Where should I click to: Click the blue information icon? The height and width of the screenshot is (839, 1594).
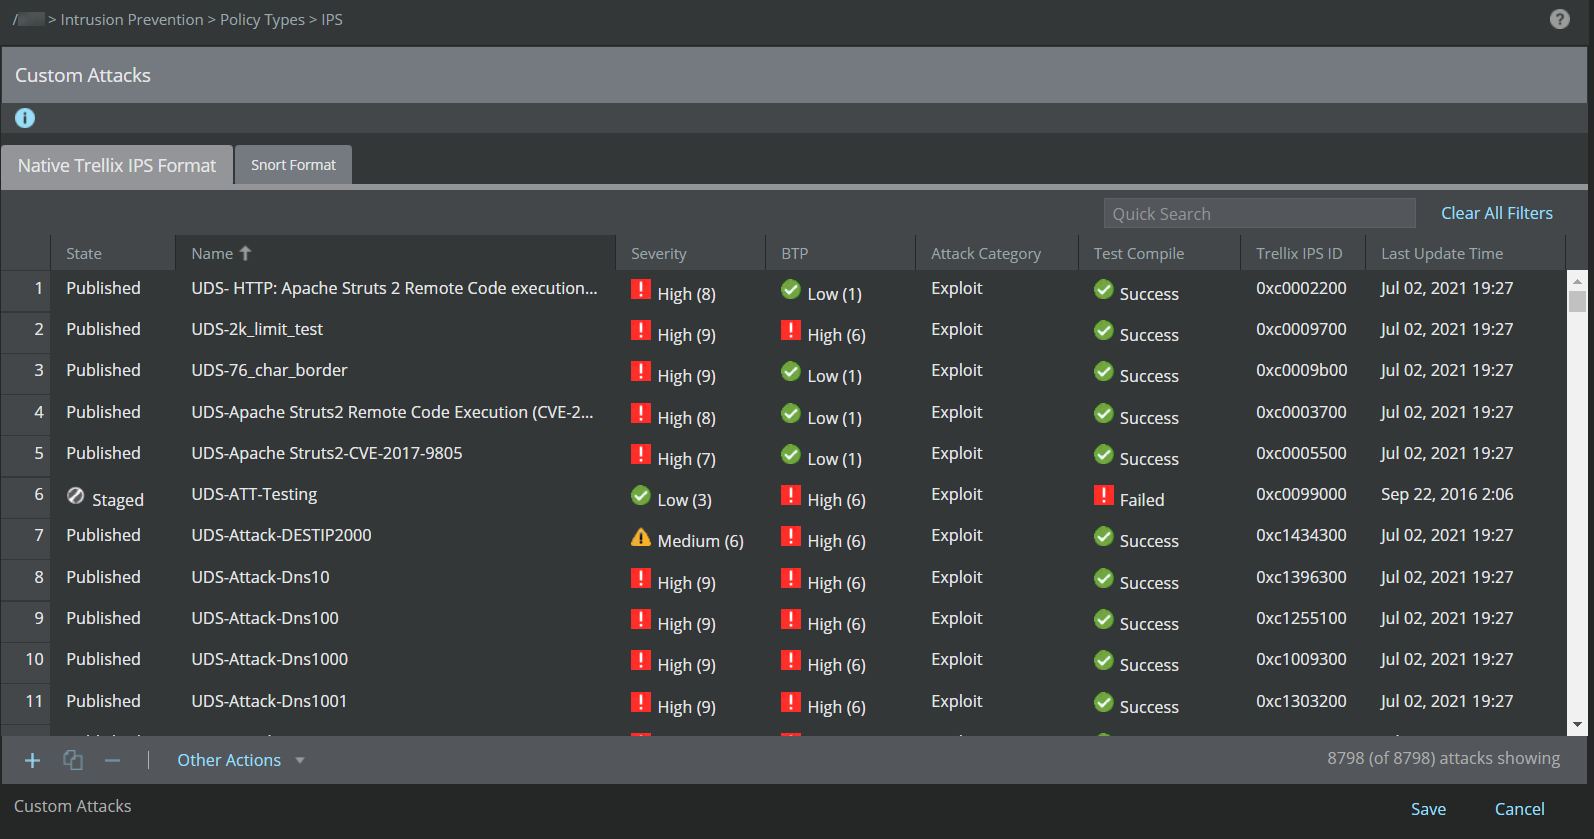coord(25,118)
